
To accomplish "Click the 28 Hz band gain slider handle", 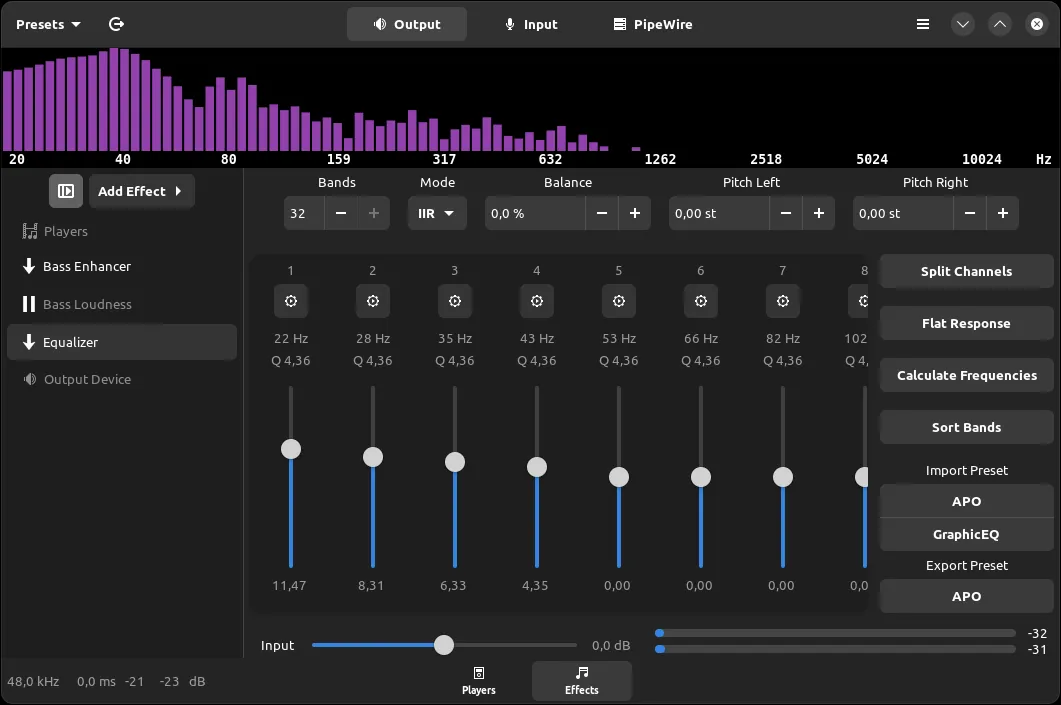I will point(373,457).
